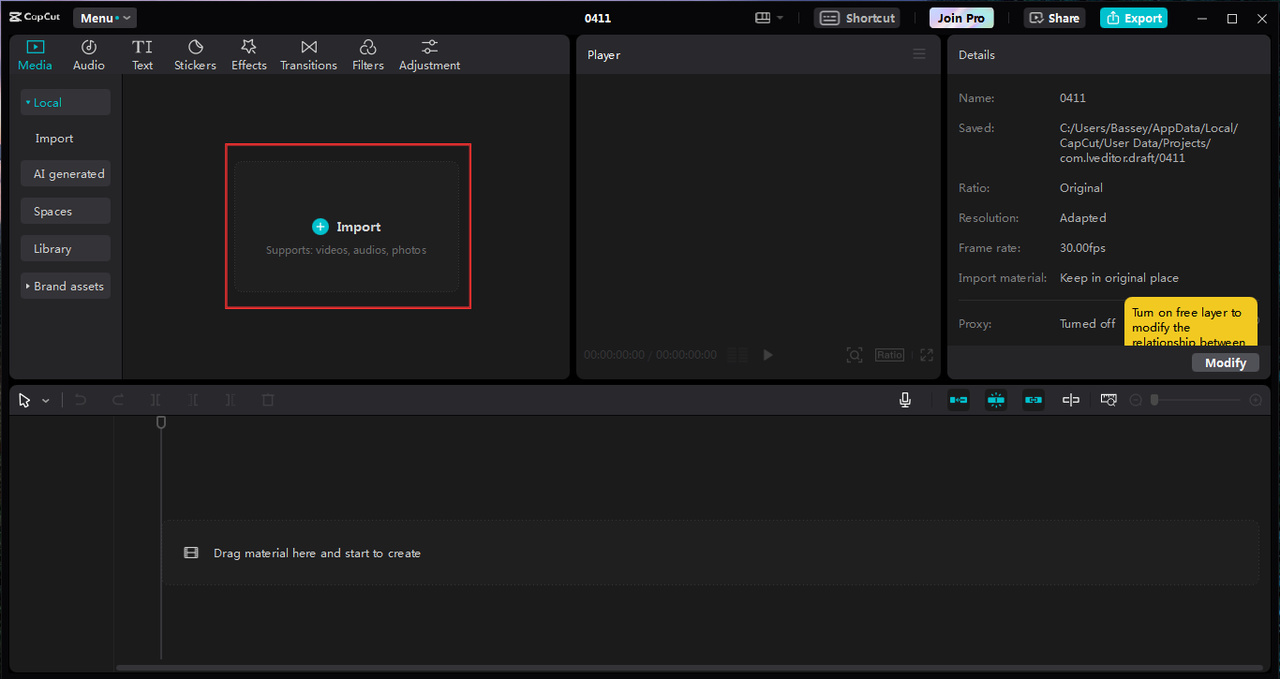This screenshot has width=1280, height=679.
Task: Open the Library section
Action: (65, 249)
